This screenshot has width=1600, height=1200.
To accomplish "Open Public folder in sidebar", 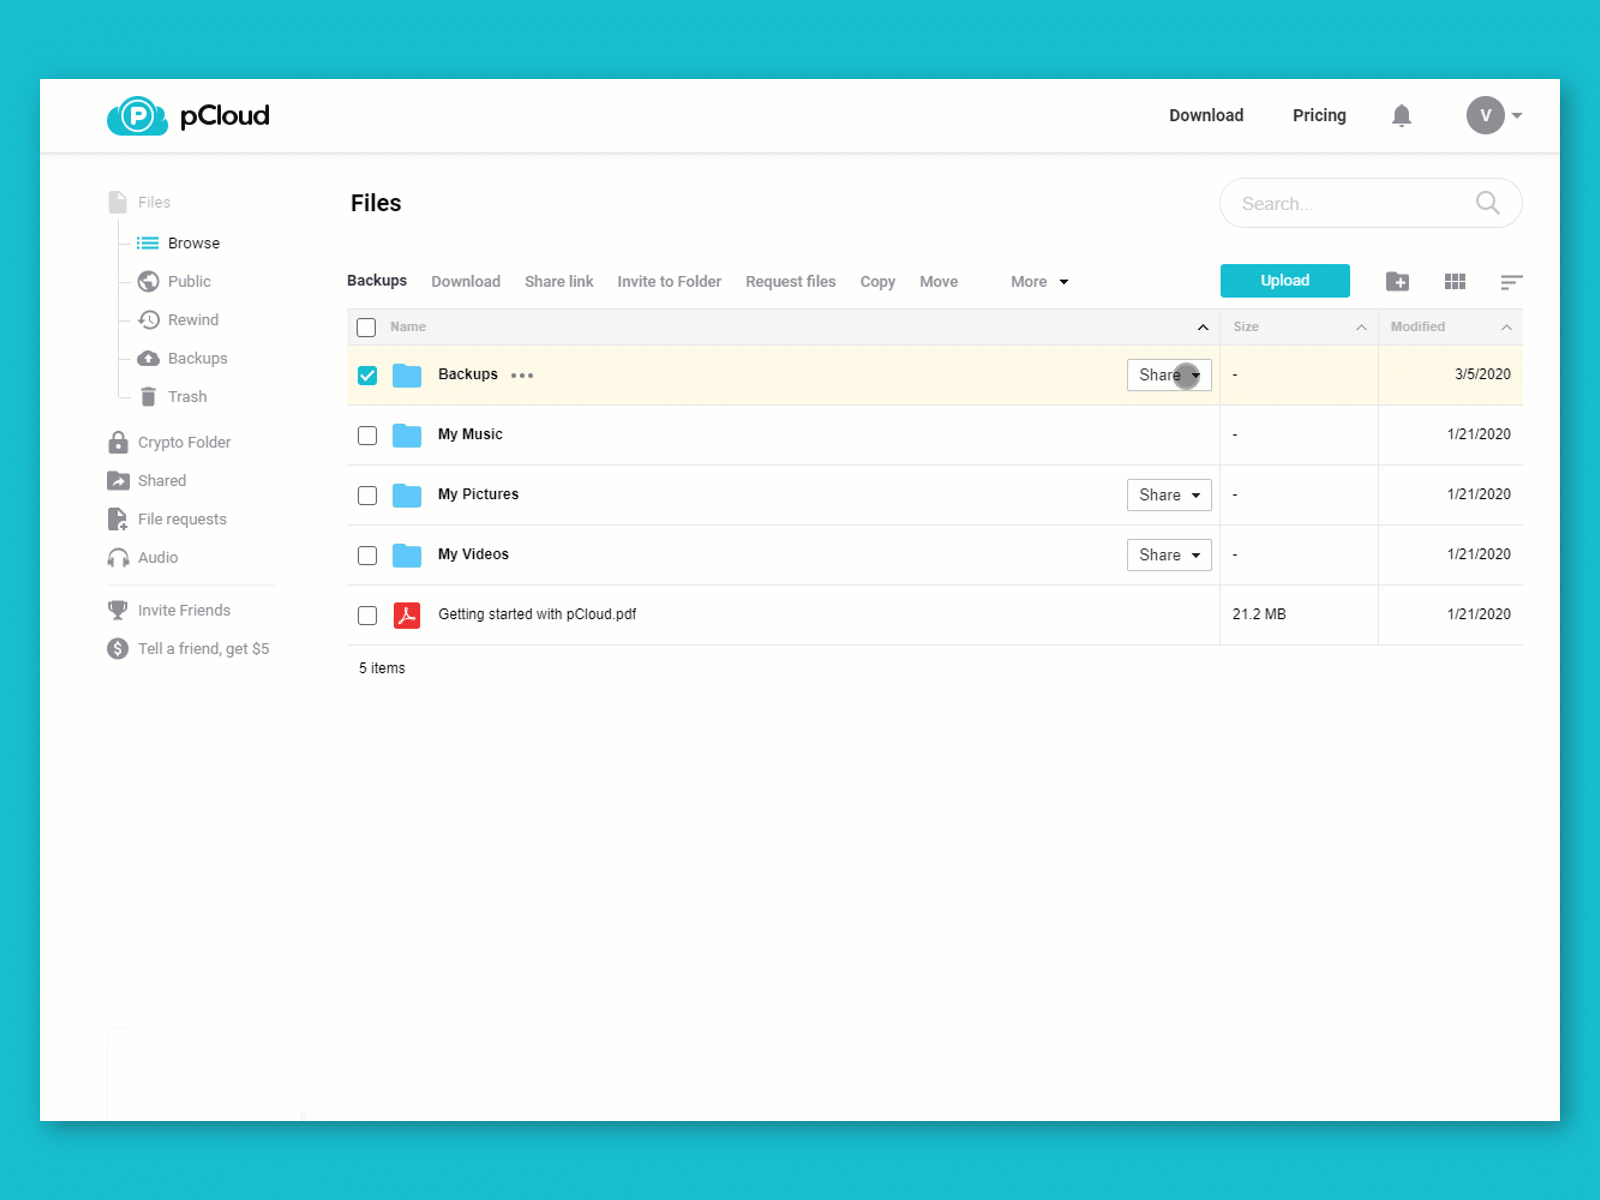I will [189, 281].
